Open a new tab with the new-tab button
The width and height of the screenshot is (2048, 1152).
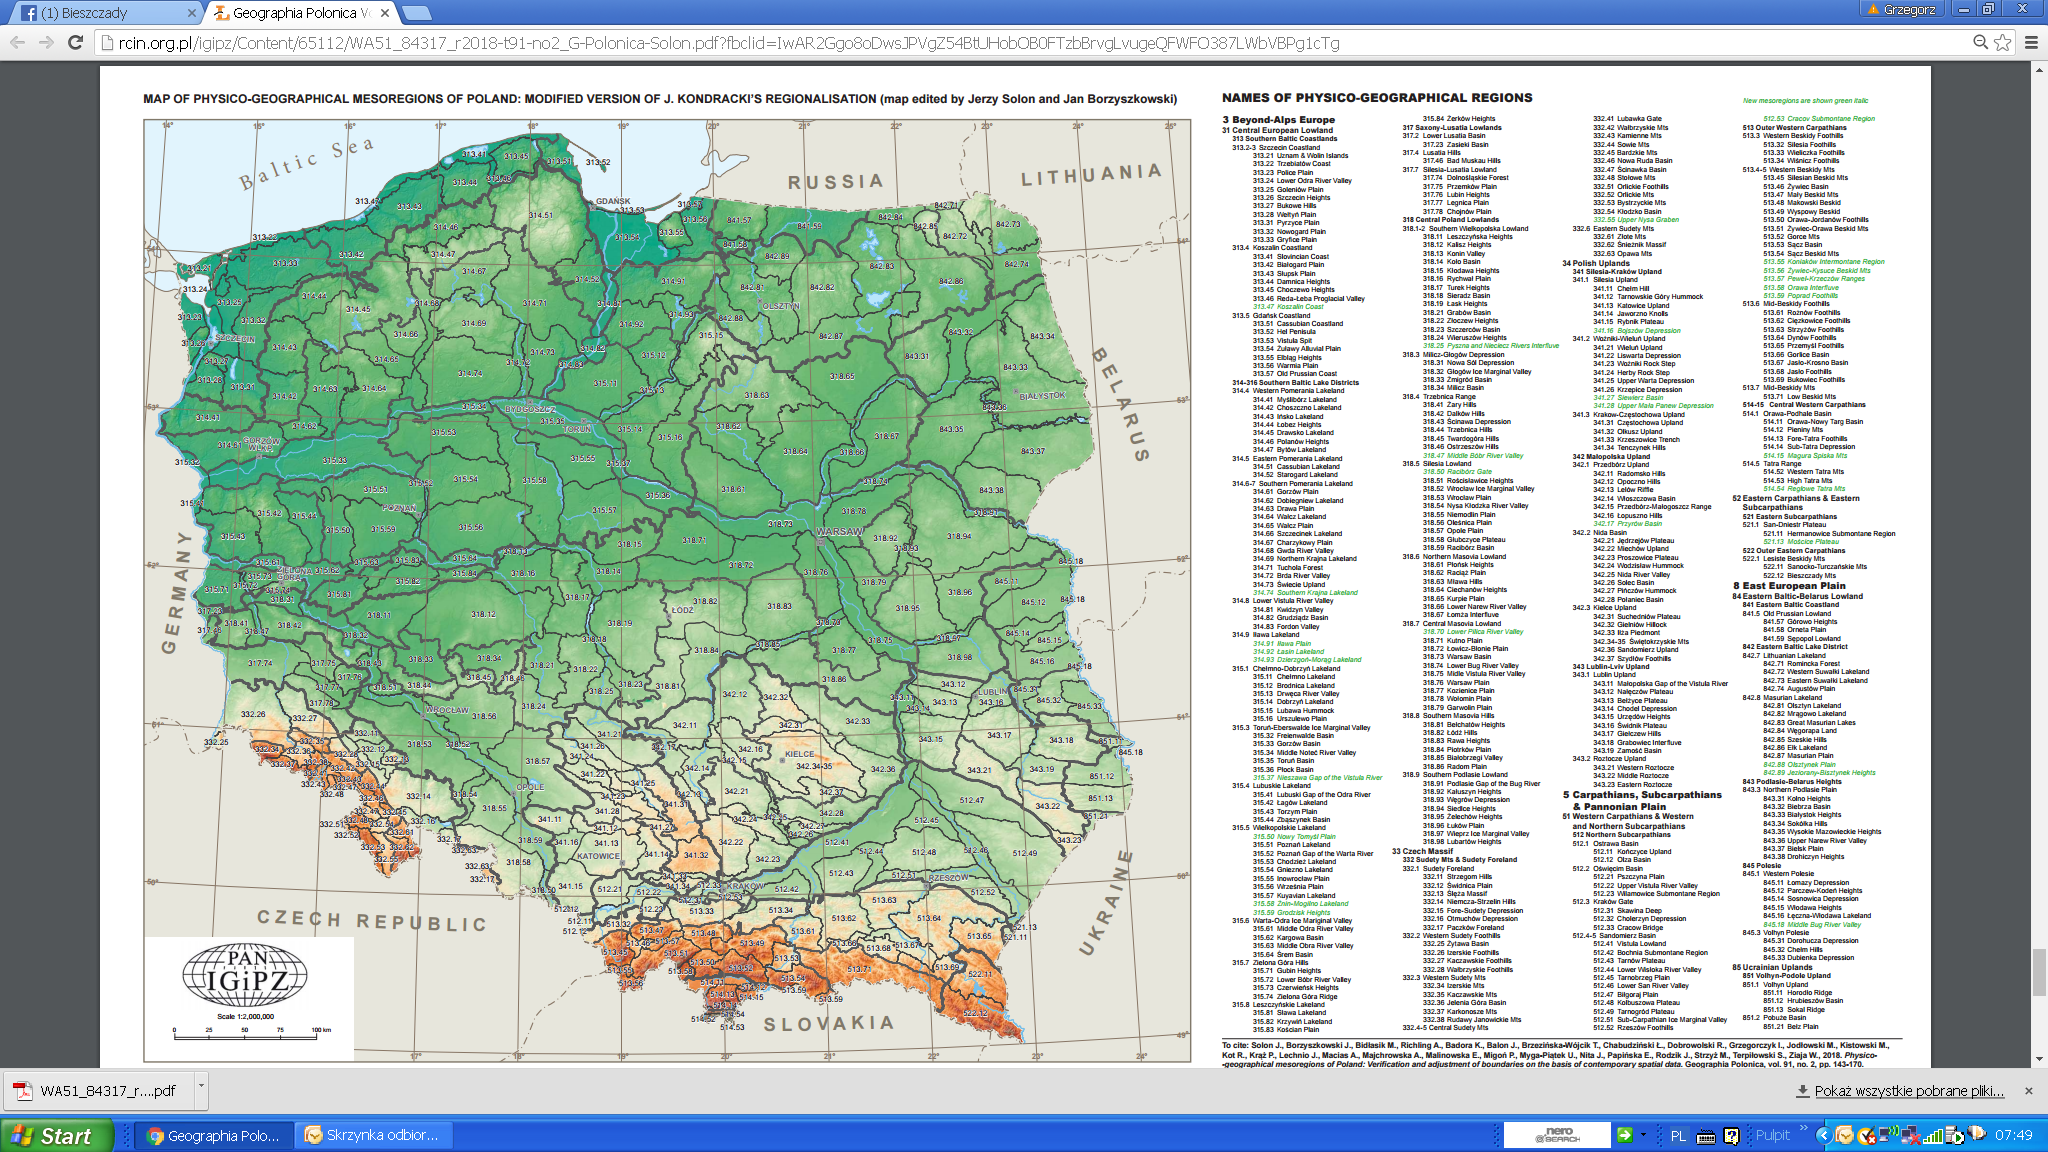point(416,13)
